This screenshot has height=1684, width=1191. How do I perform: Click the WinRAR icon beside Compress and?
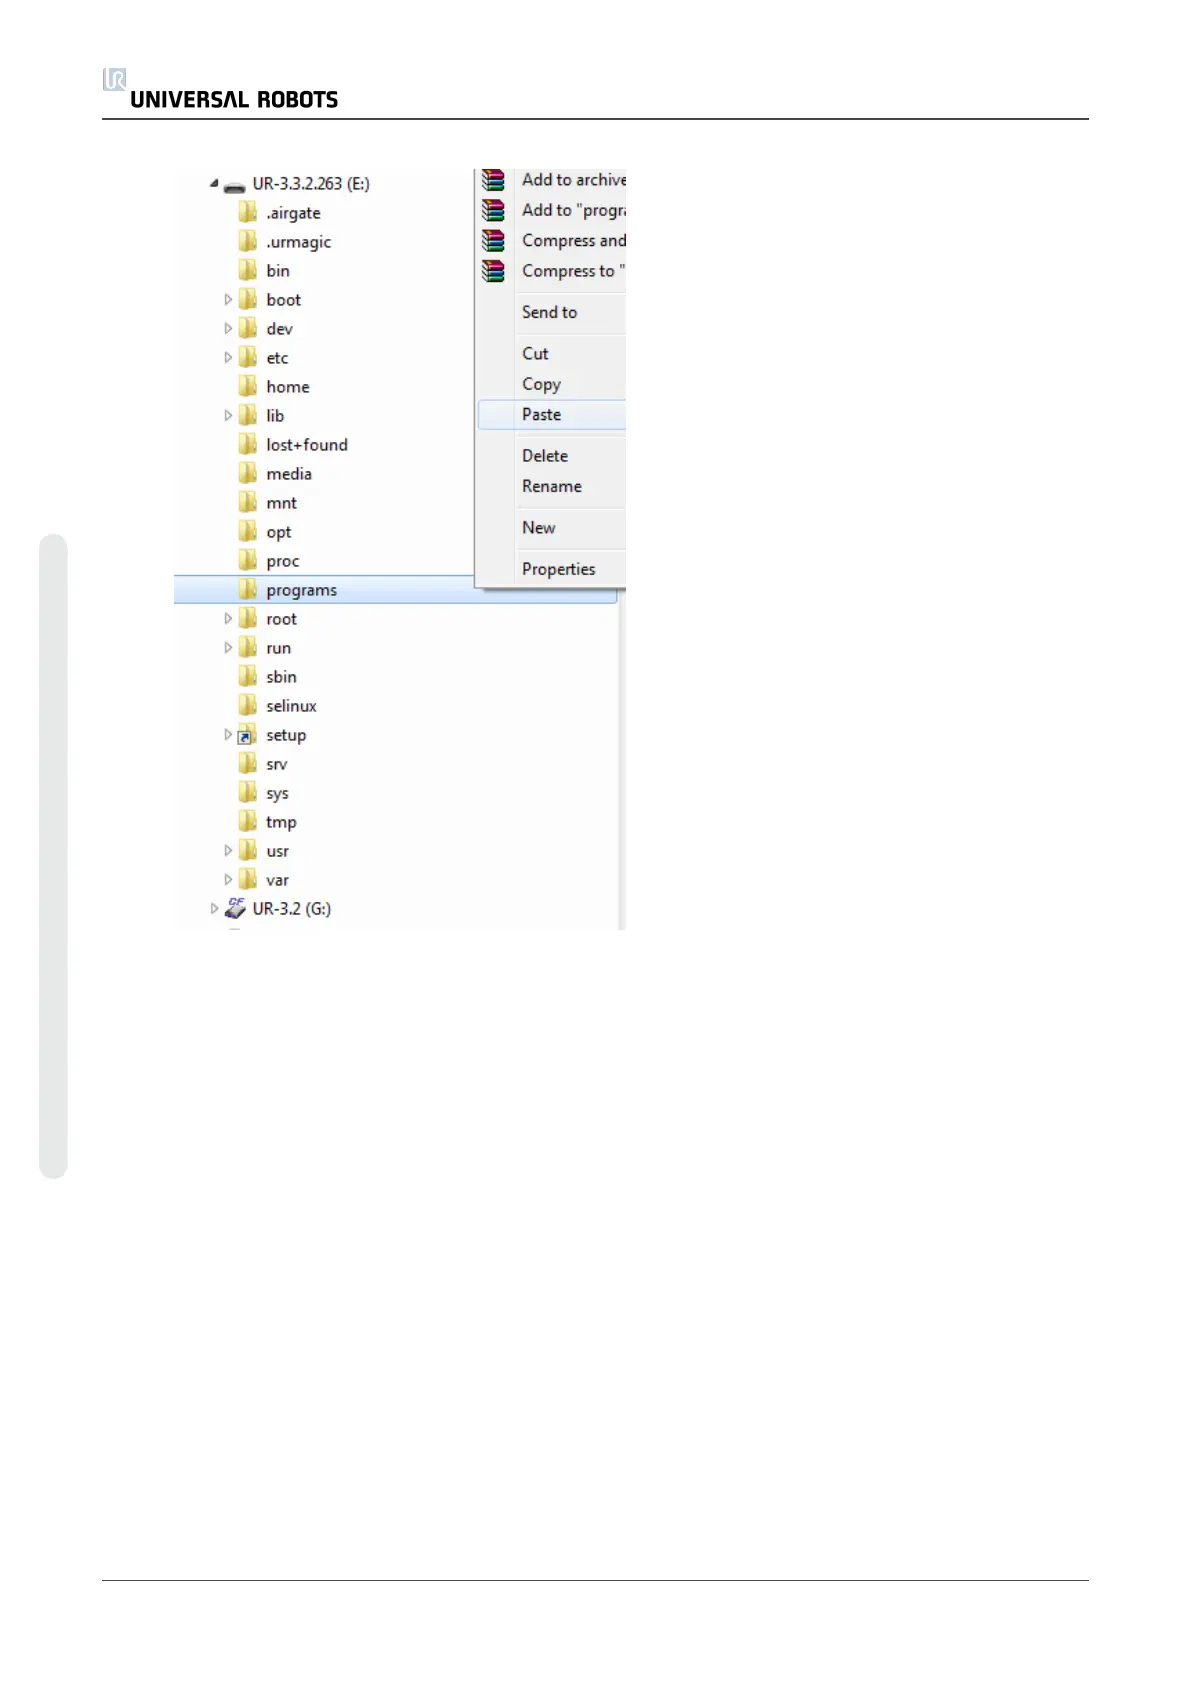point(493,241)
